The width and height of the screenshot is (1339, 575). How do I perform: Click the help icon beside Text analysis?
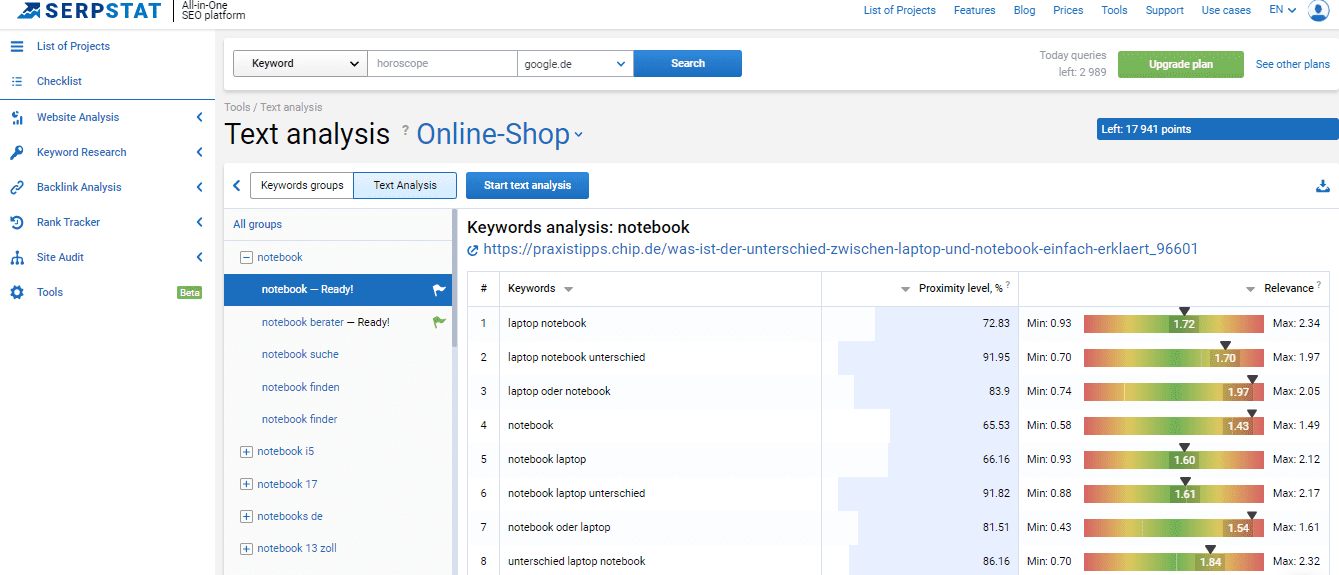tap(405, 130)
